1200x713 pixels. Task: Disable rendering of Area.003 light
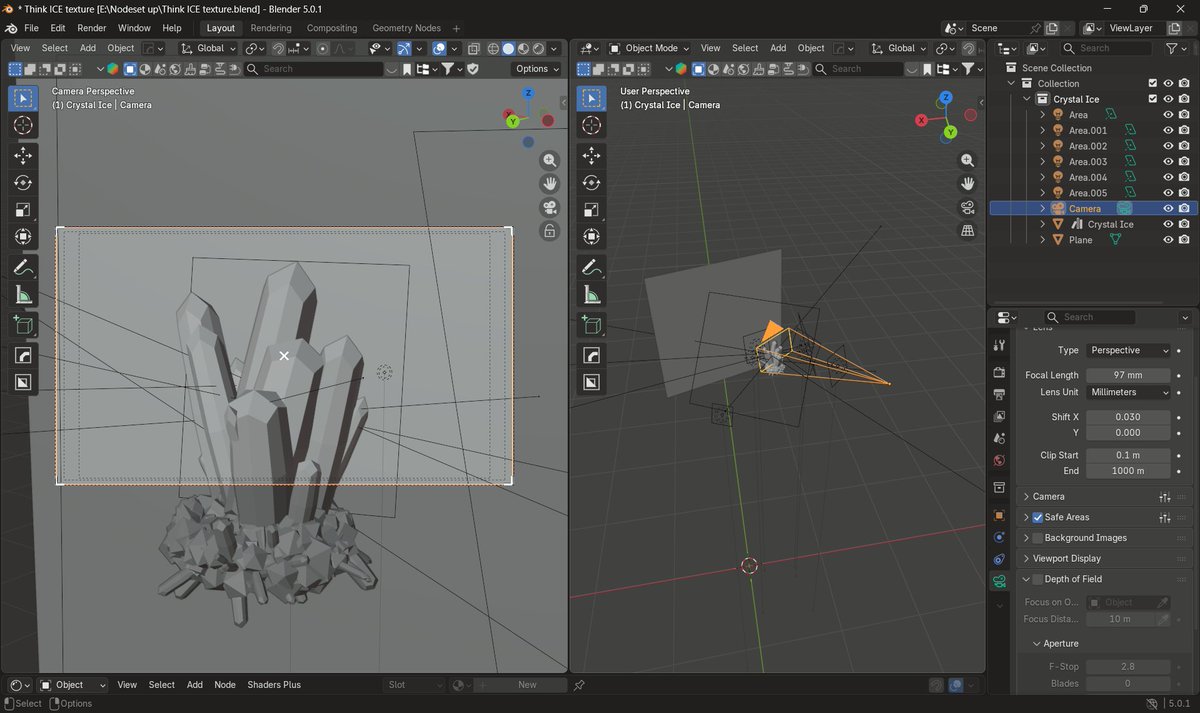click(1184, 161)
